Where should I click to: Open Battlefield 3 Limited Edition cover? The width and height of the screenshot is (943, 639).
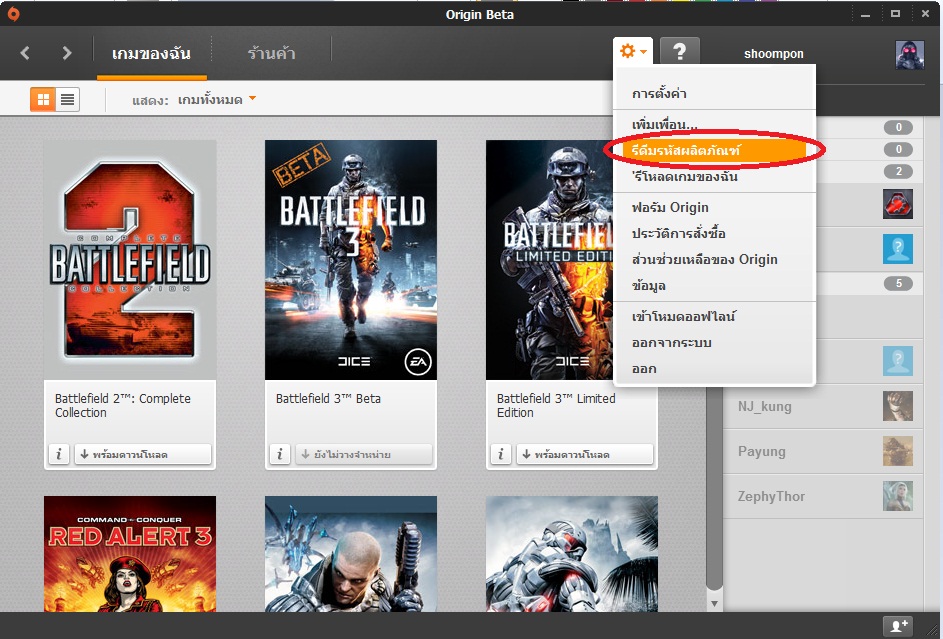click(x=550, y=260)
